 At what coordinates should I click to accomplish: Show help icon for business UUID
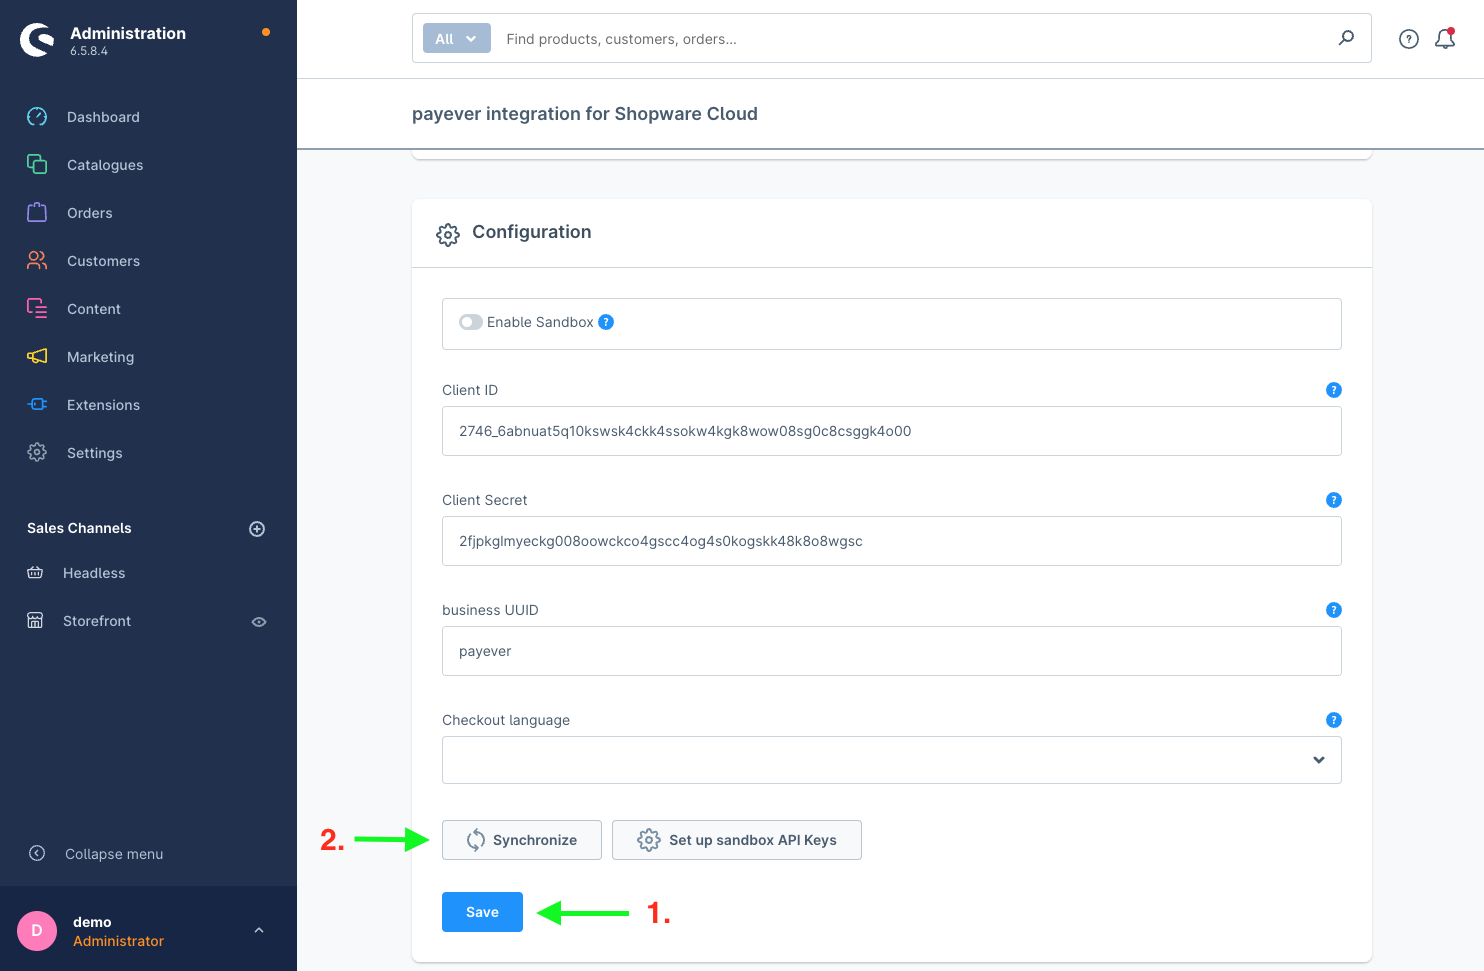[x=1334, y=610]
